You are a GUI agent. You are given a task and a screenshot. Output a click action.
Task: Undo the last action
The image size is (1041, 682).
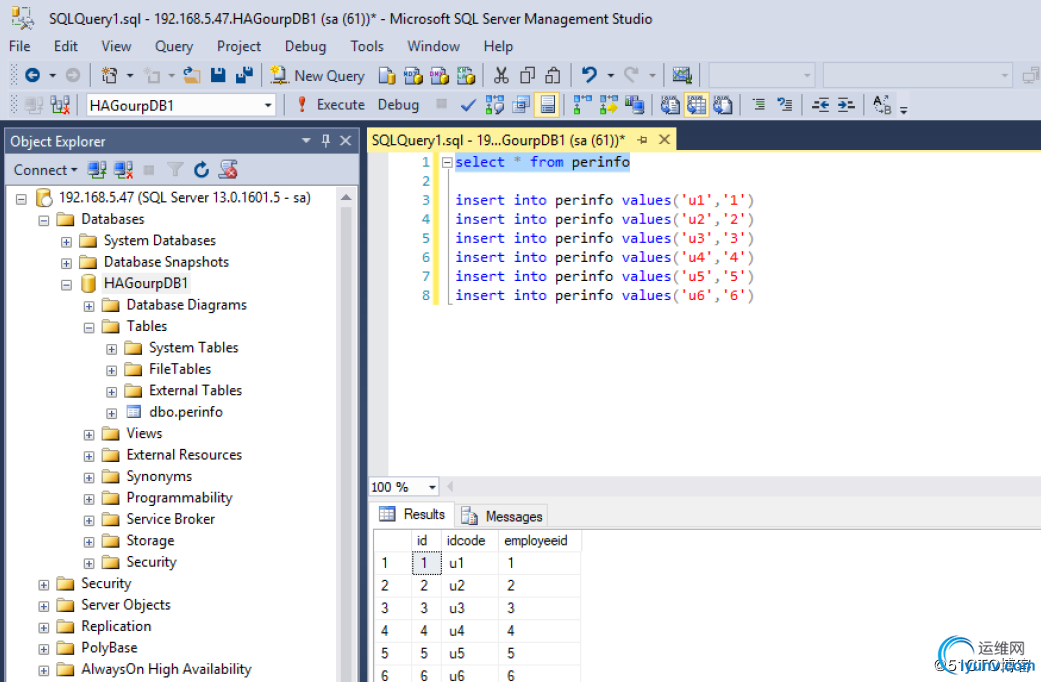(589, 75)
